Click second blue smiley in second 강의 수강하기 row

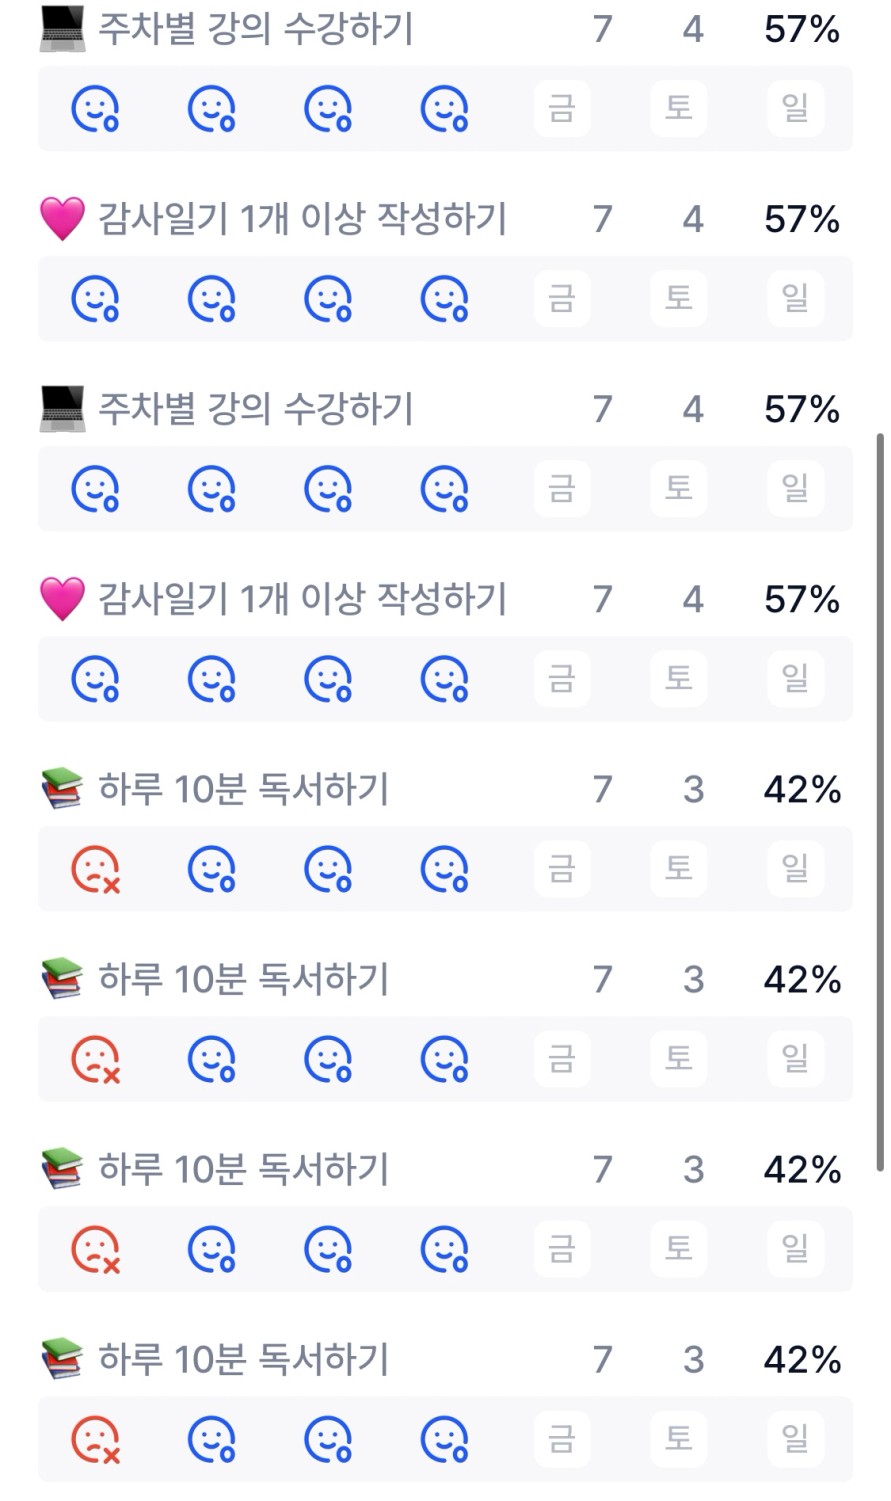click(212, 489)
